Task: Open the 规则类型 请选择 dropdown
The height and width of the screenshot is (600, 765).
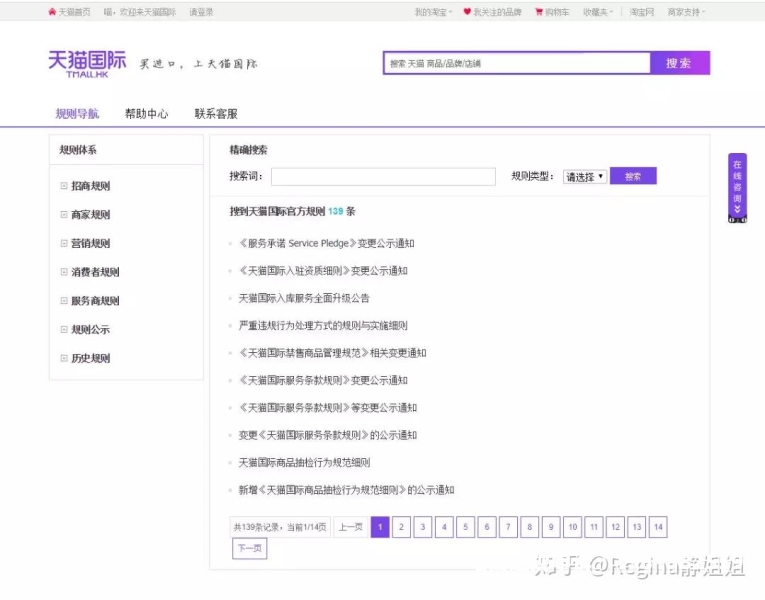Action: point(584,177)
